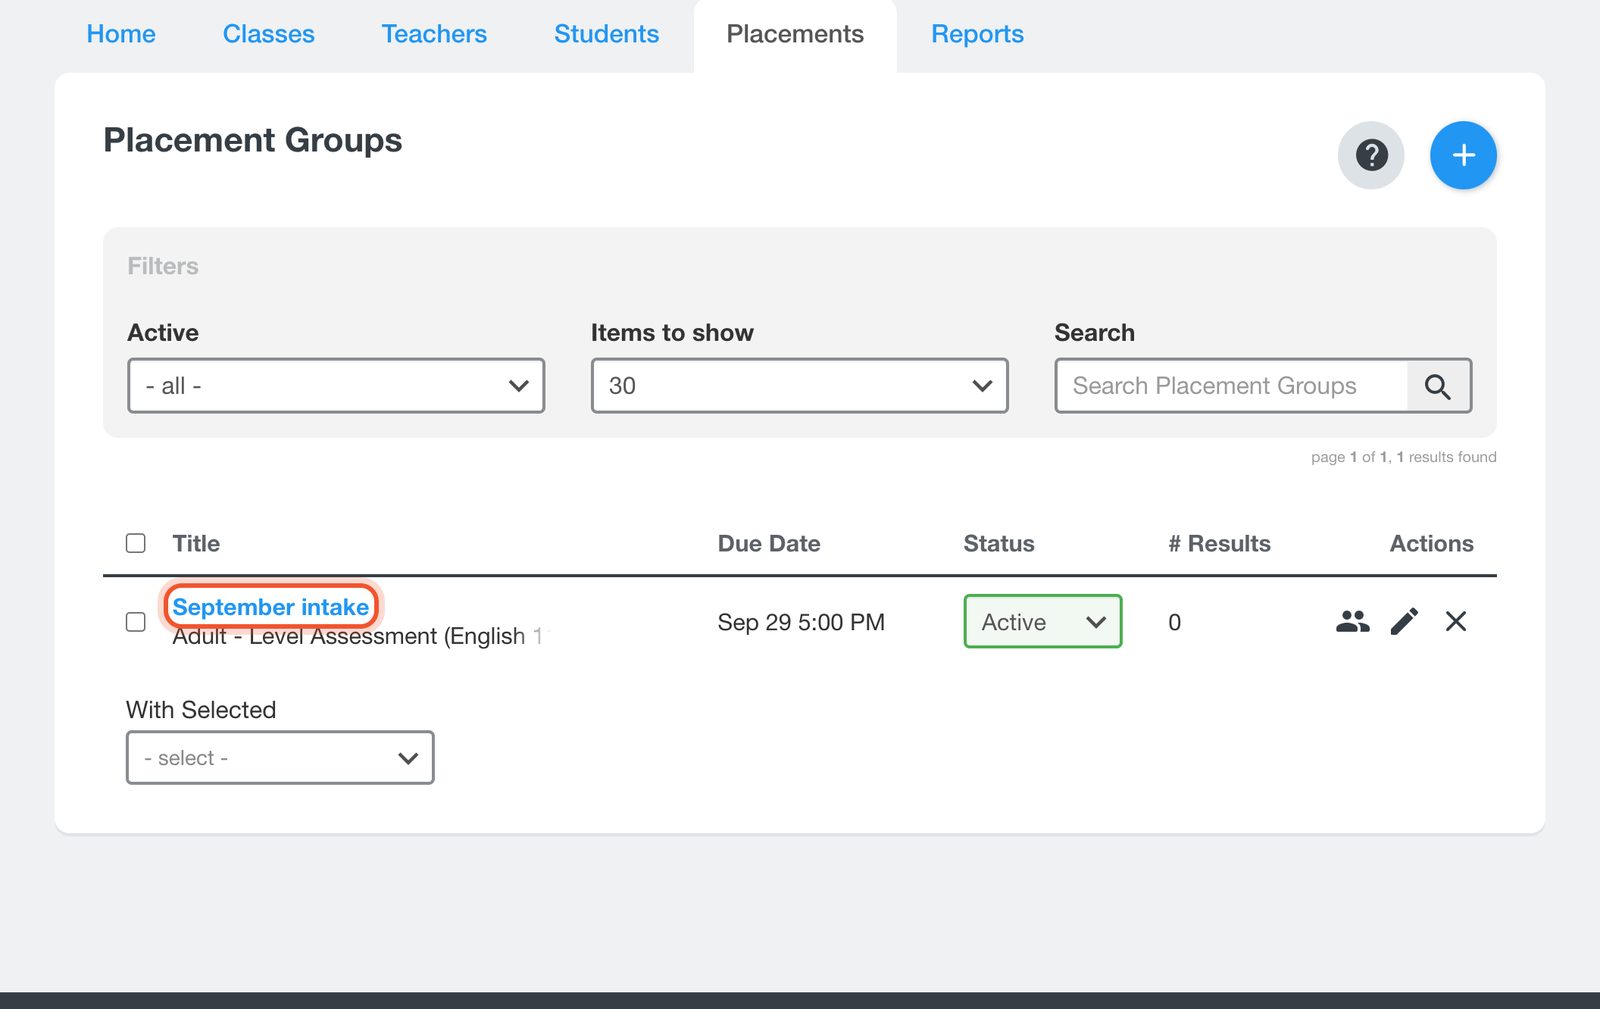
Task: Navigate to the Students tab
Action: (607, 34)
